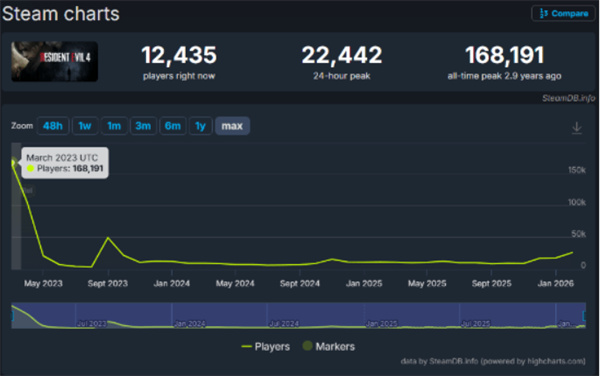
Task: Toggle the Players series in legend
Action: 266,347
